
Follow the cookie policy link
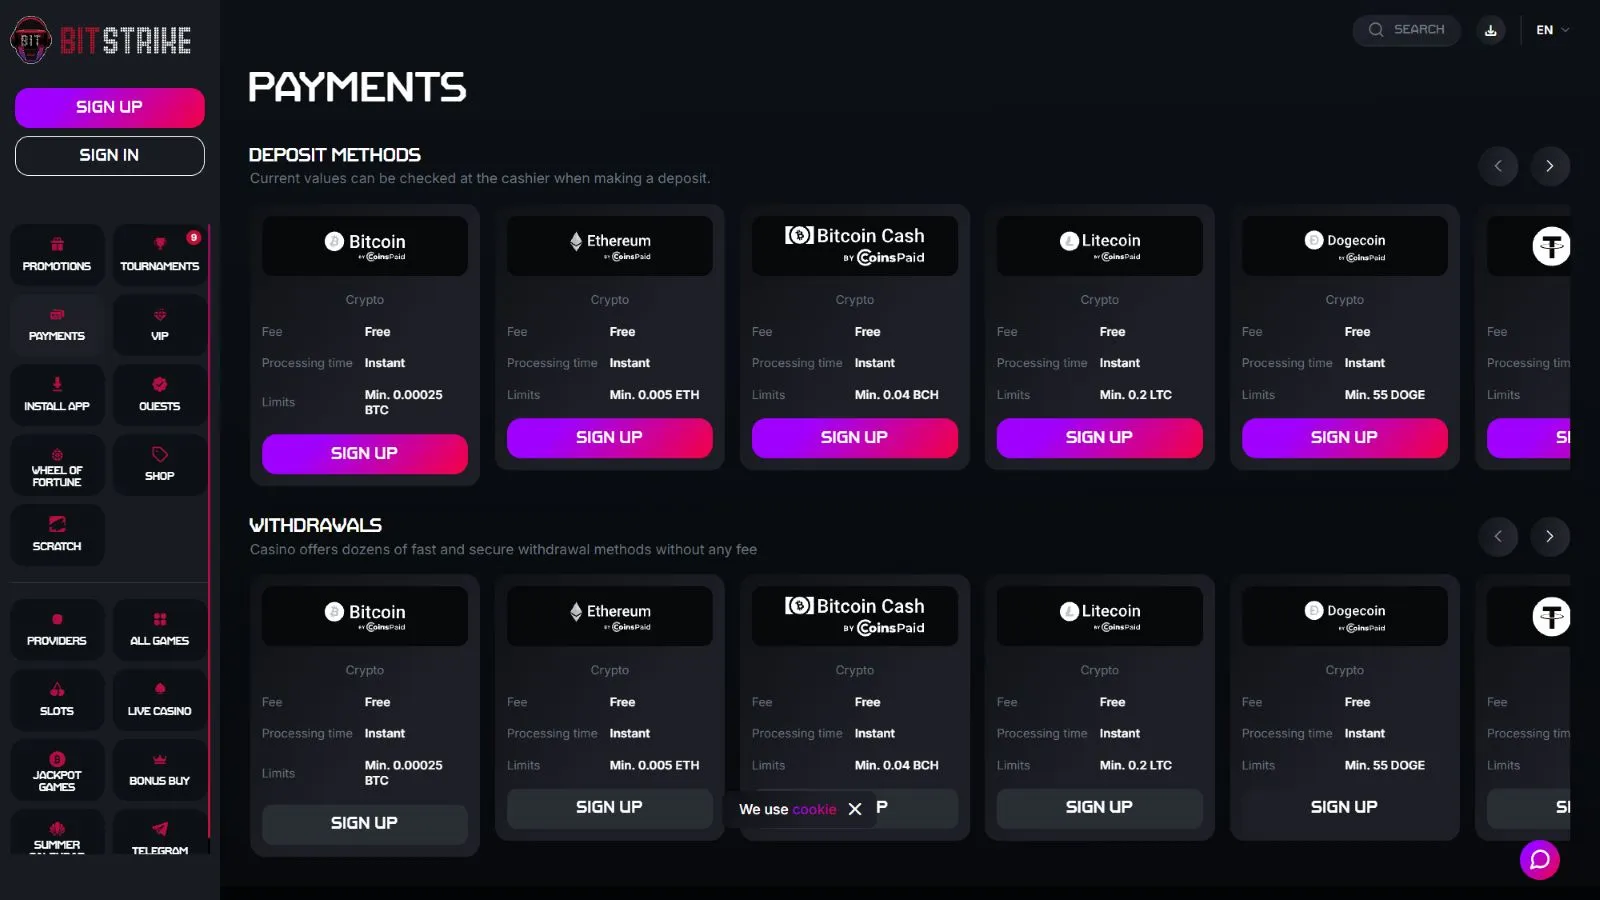pos(814,810)
